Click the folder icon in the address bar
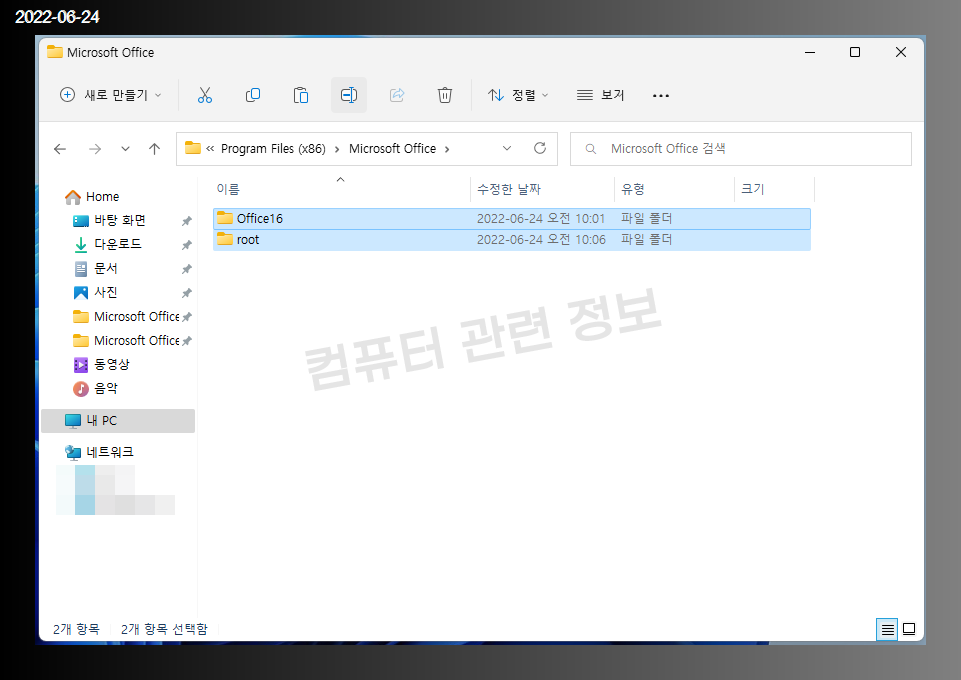Viewport: 961px width, 680px height. [x=194, y=148]
